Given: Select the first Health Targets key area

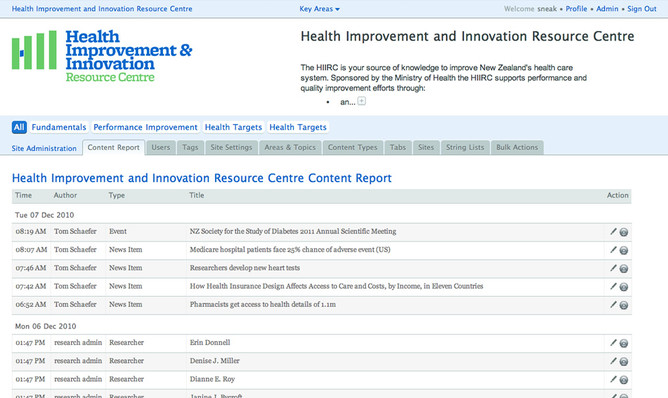Looking at the screenshot, I should coord(233,127).
